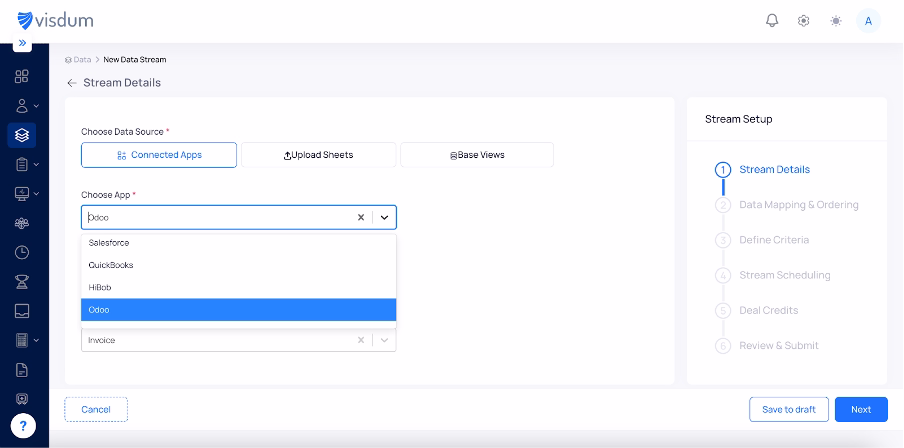Expand the chevron beside the calculator sidebar icon
This screenshot has height=448, width=904.
tap(37, 340)
